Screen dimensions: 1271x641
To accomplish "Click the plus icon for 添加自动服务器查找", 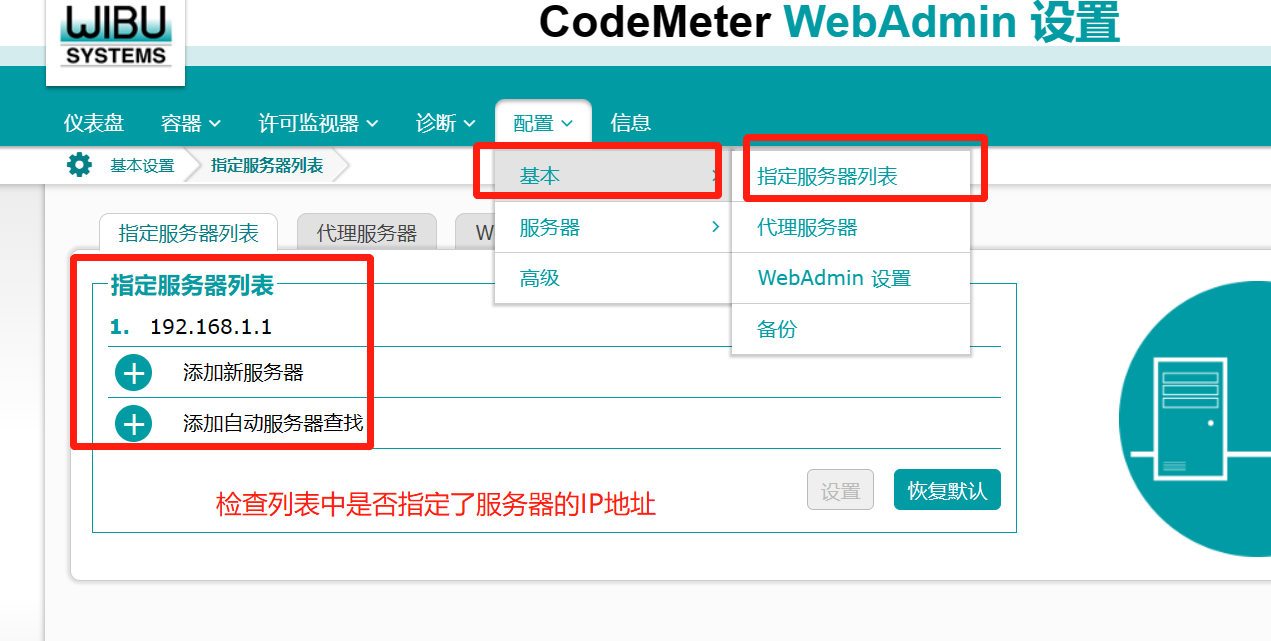I will click(x=133, y=423).
